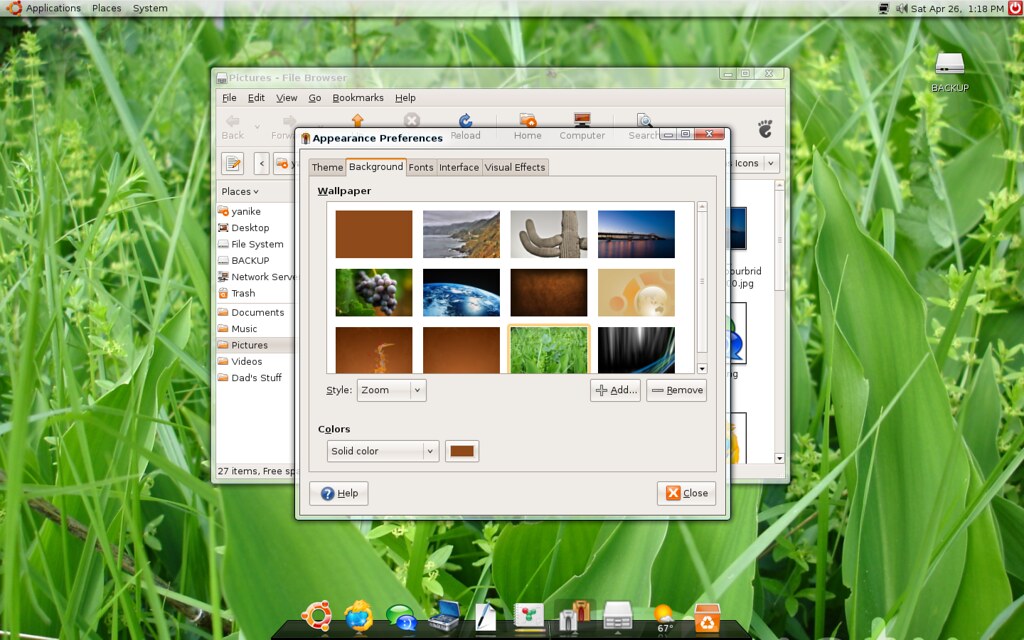Click the Search toolbar icon
Viewport: 1024px width, 640px height.
coord(645,121)
